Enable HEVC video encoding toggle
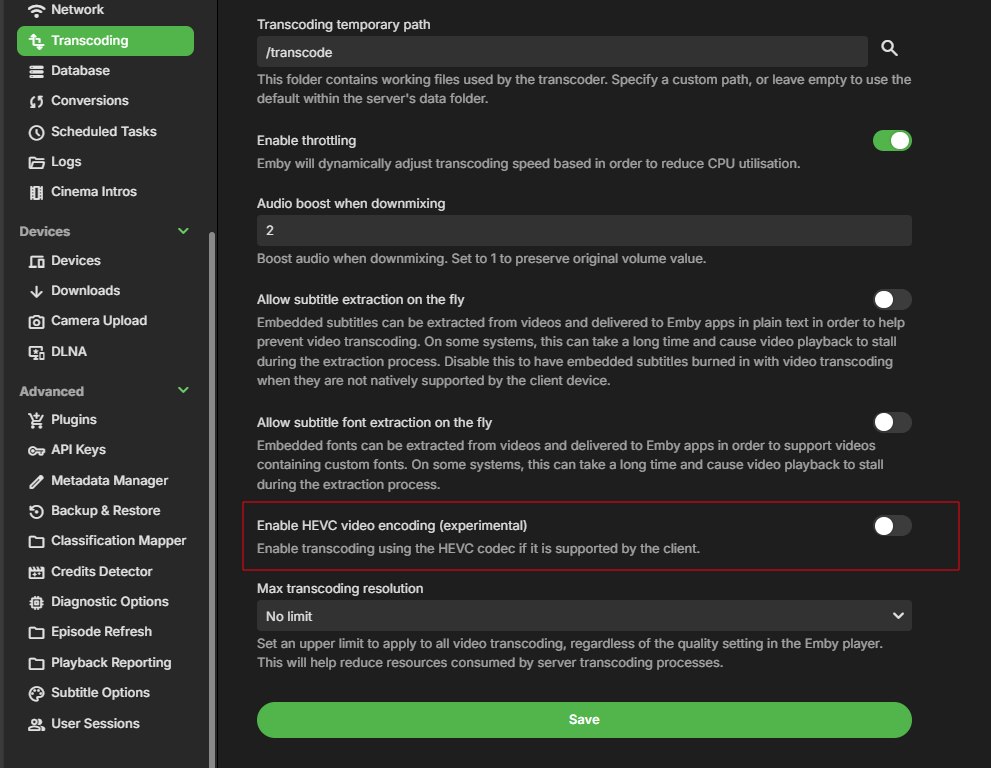 point(892,525)
